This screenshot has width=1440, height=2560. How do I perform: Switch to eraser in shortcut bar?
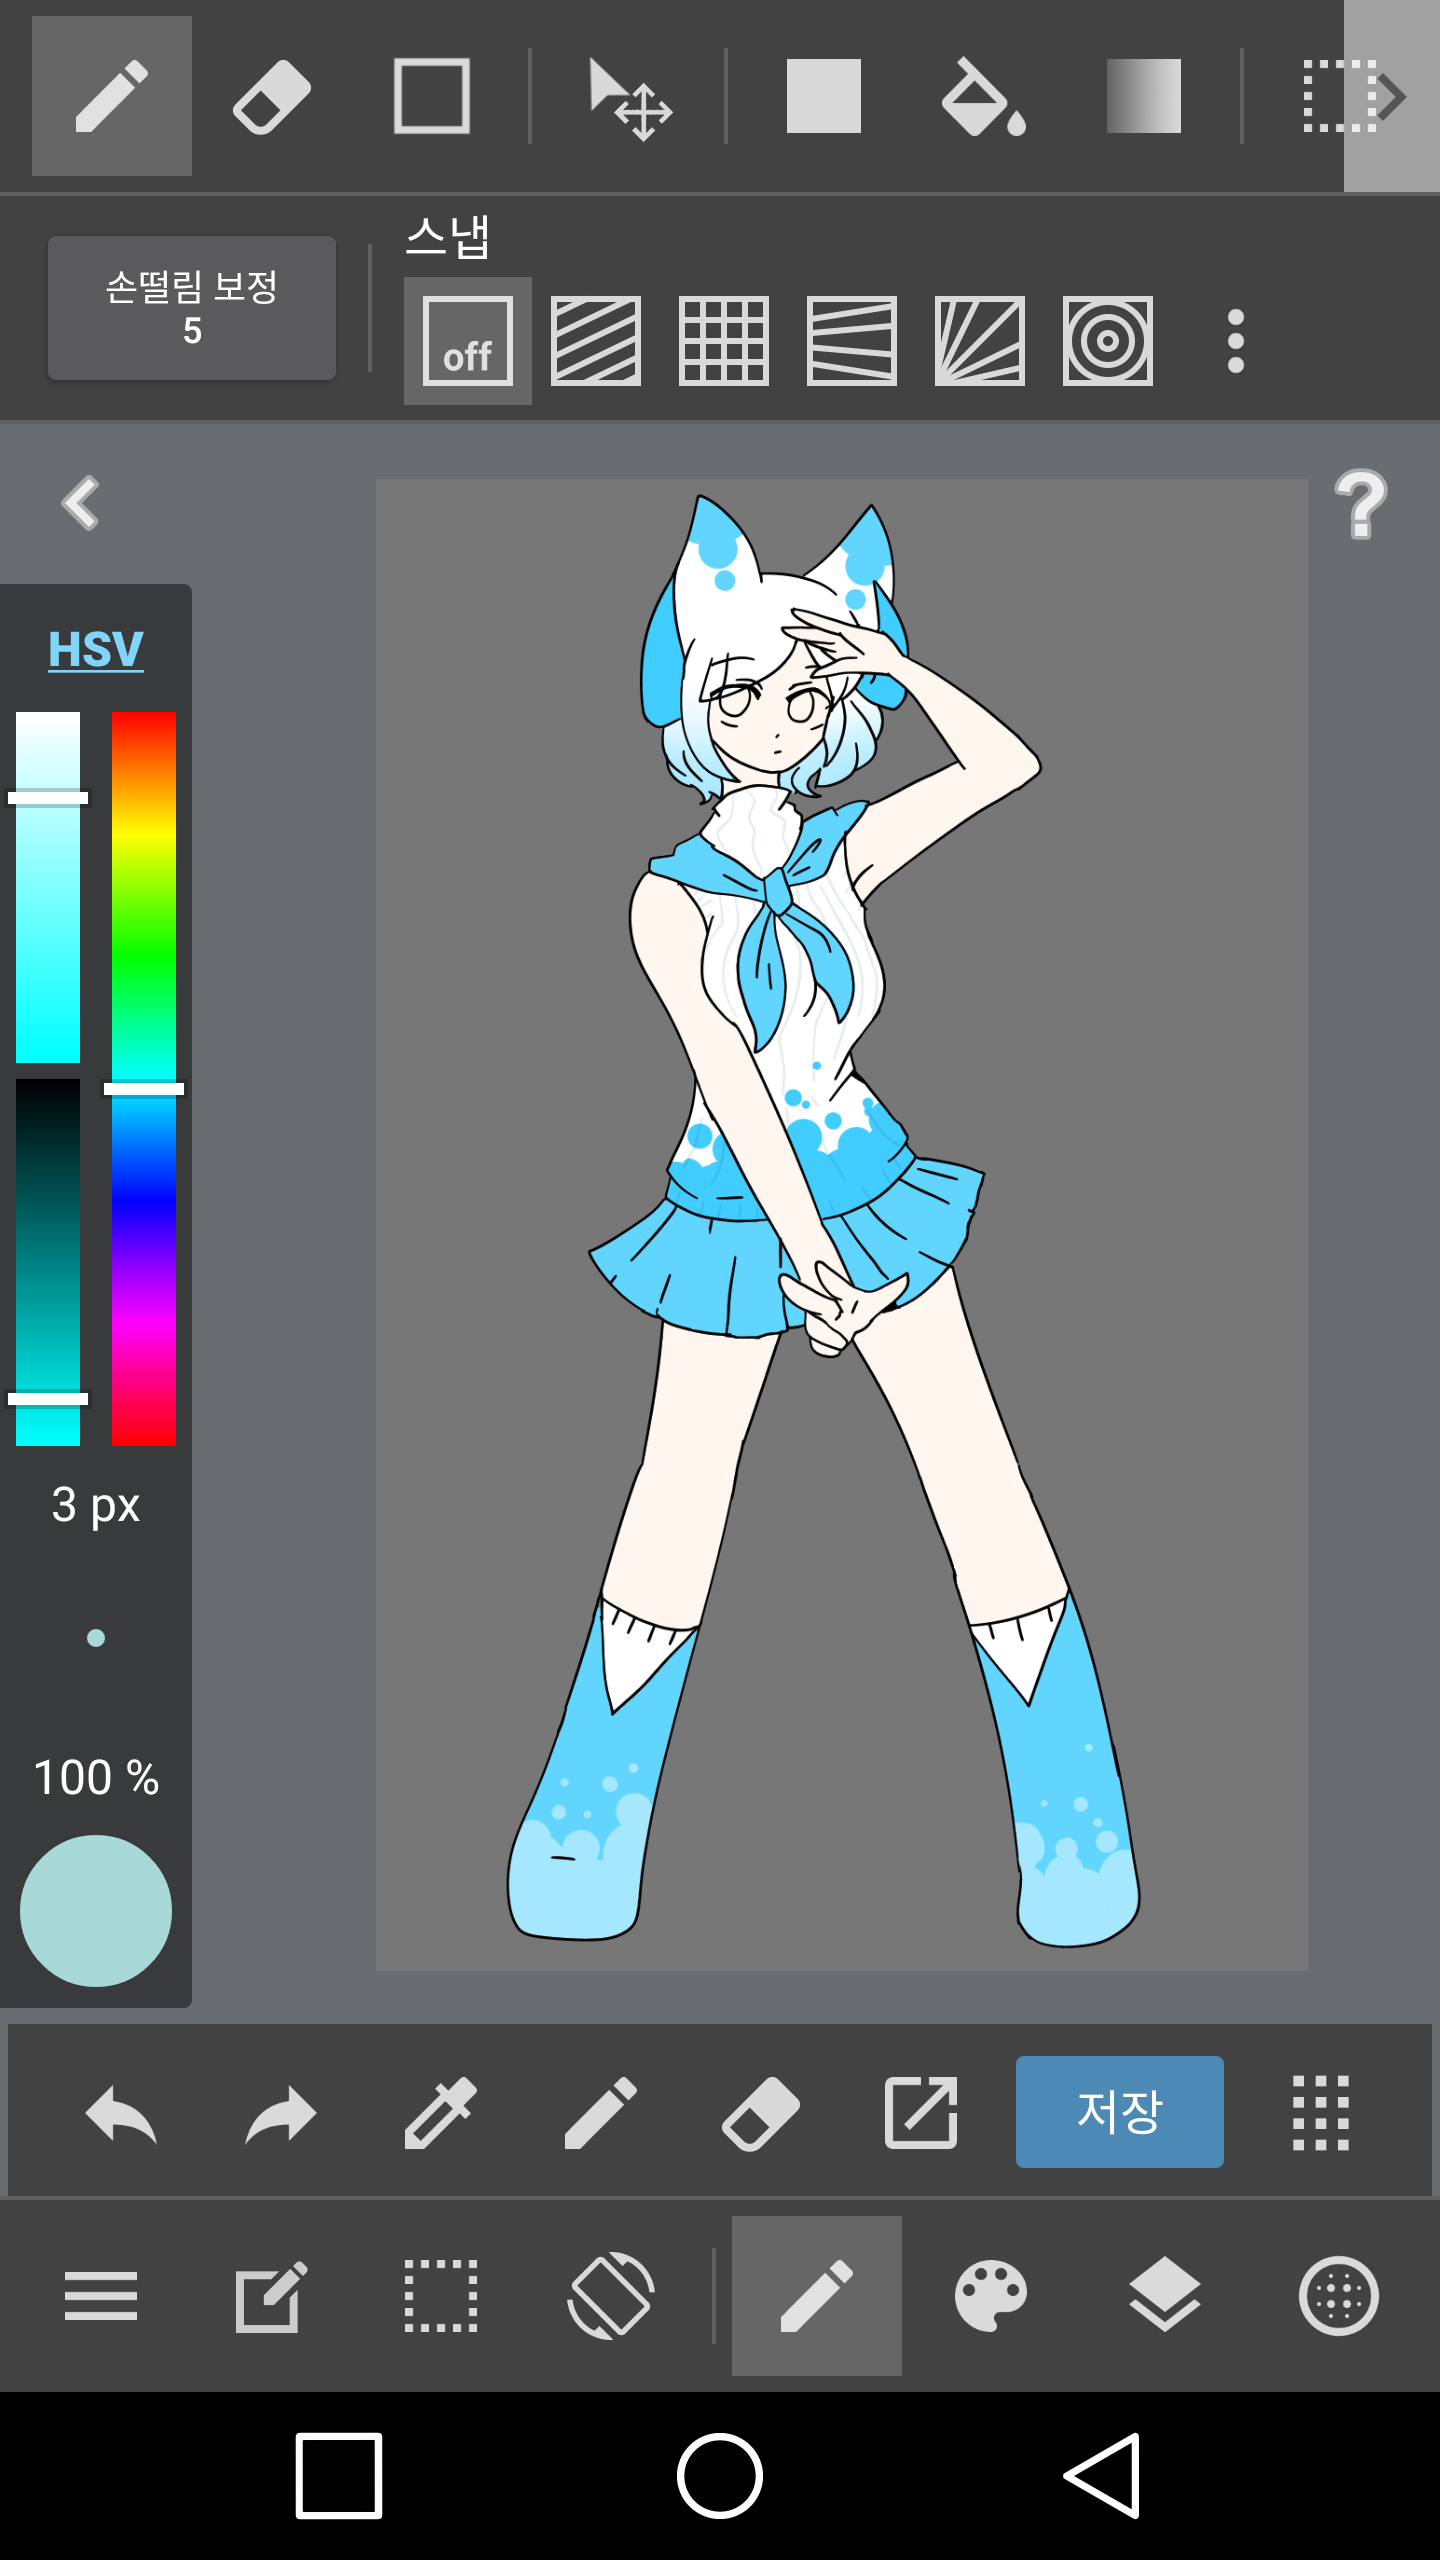[x=760, y=2114]
